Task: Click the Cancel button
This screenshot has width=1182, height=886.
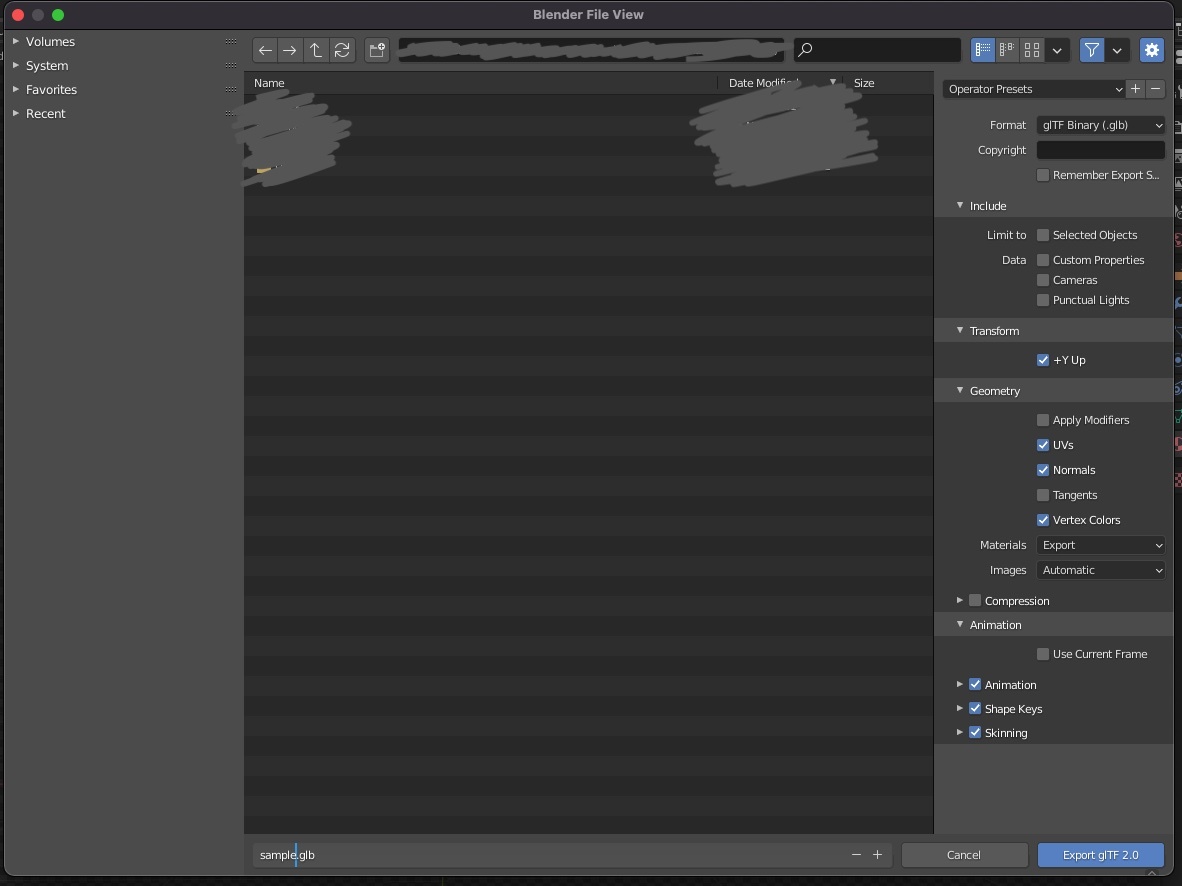Action: [964, 855]
